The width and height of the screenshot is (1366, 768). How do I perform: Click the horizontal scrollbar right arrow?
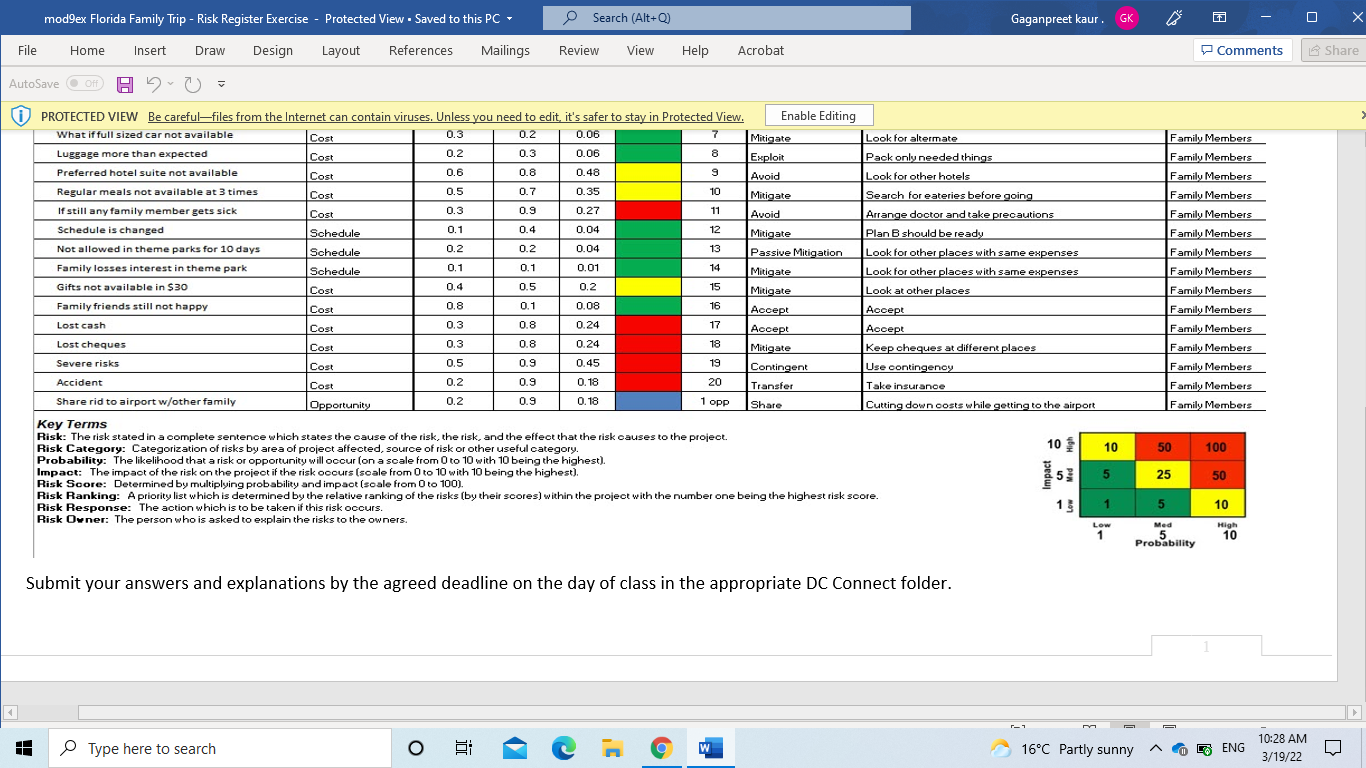pyautogui.click(x=1355, y=713)
